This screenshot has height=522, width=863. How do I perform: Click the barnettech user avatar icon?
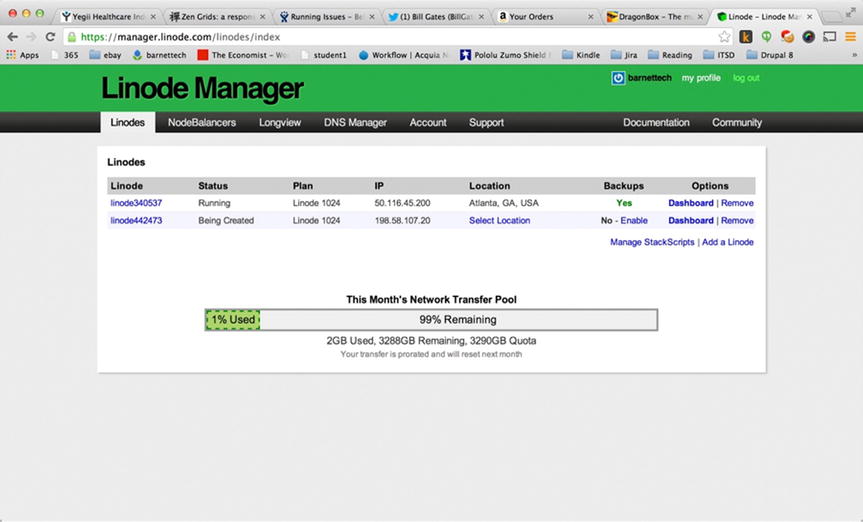[x=618, y=78]
